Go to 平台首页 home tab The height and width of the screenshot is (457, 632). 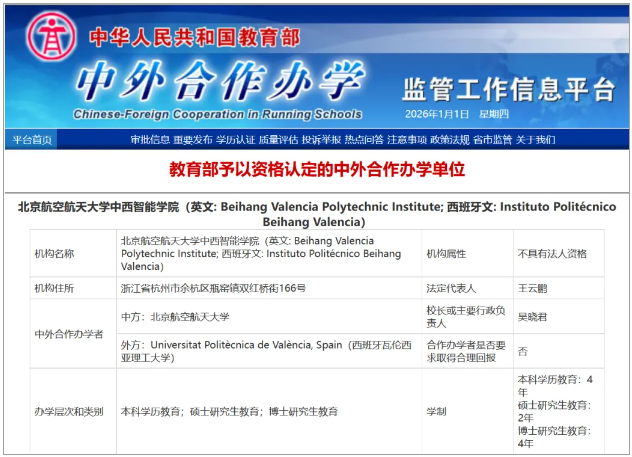pos(30,140)
